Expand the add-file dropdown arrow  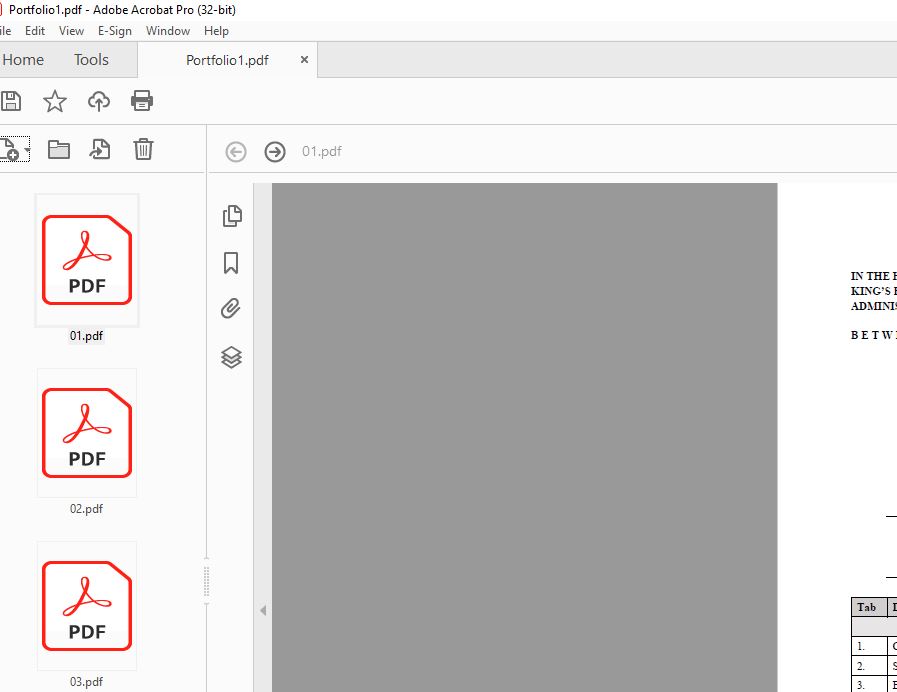click(x=26, y=149)
